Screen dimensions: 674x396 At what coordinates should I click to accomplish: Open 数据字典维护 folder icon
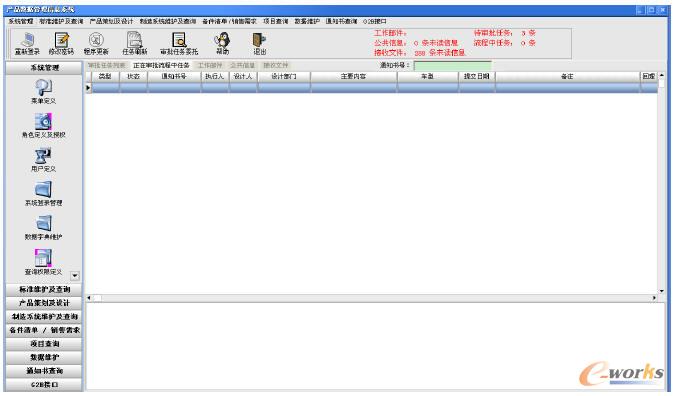(x=43, y=224)
